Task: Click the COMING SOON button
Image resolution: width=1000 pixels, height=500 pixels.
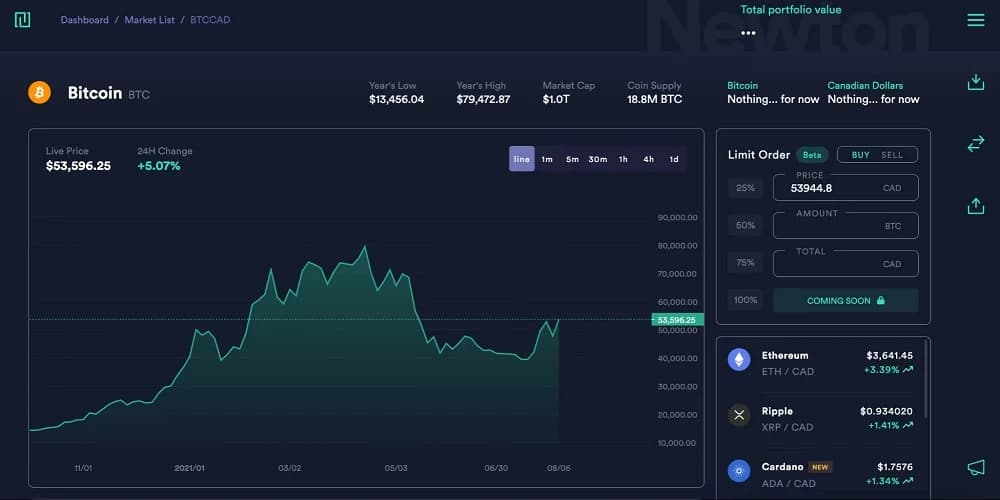Action: click(846, 300)
